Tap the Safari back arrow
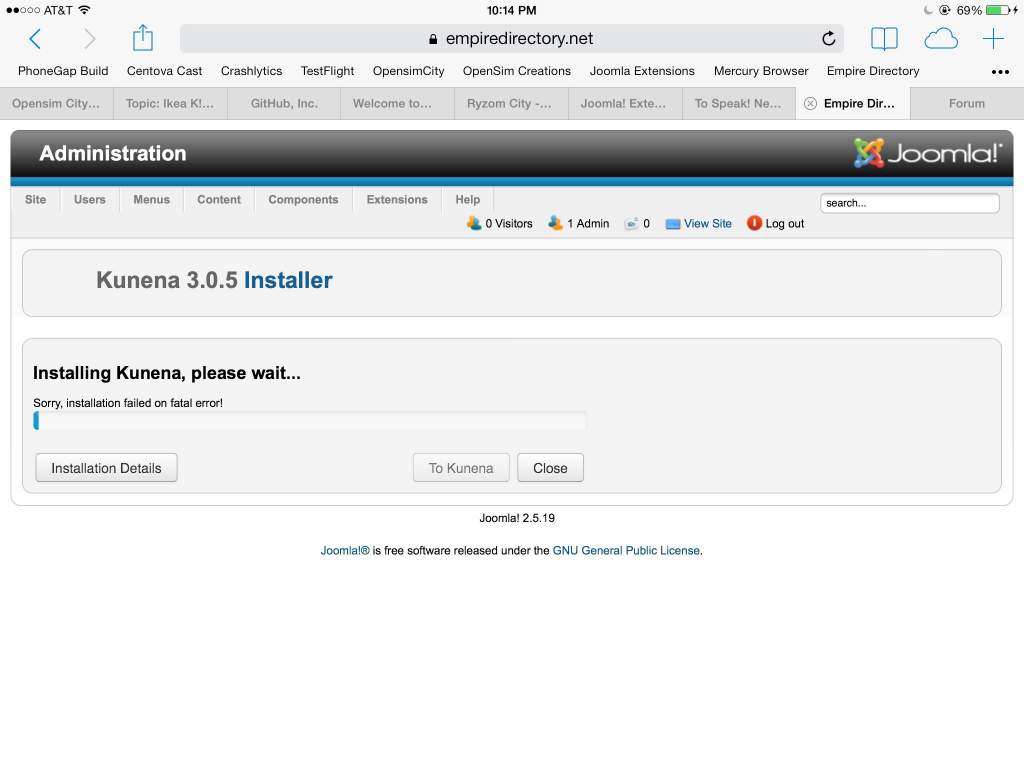This screenshot has width=1024, height=768. [x=35, y=39]
